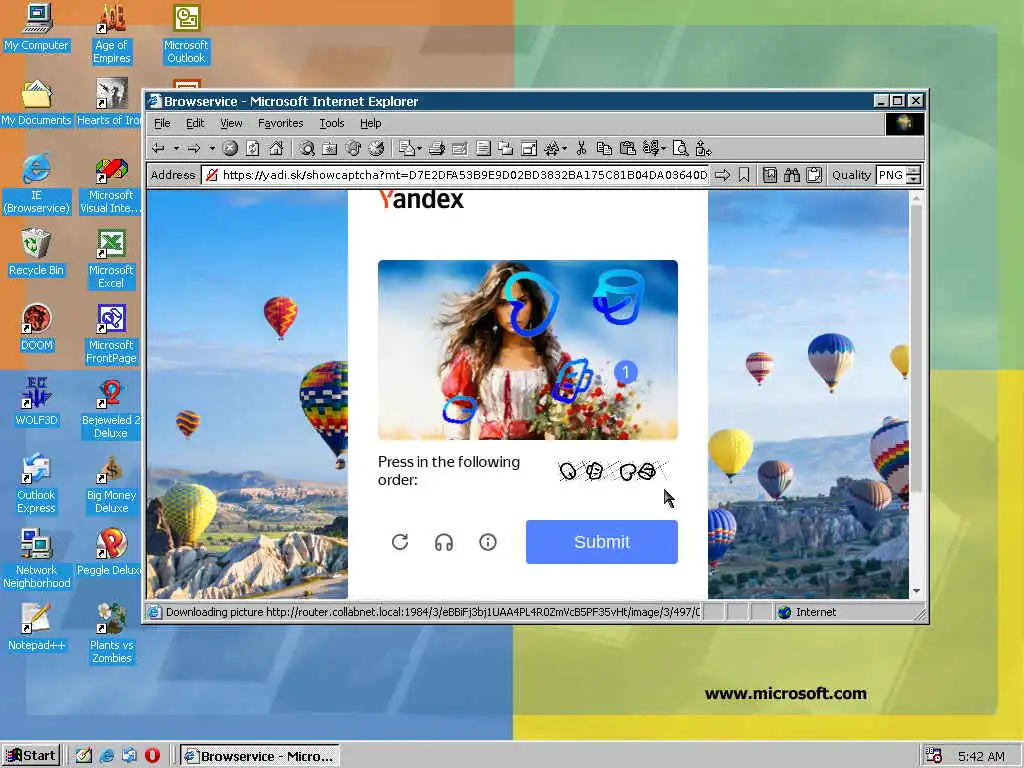Go back with the Back arrow
Viewport: 1024px width, 768px height.
(x=159, y=149)
